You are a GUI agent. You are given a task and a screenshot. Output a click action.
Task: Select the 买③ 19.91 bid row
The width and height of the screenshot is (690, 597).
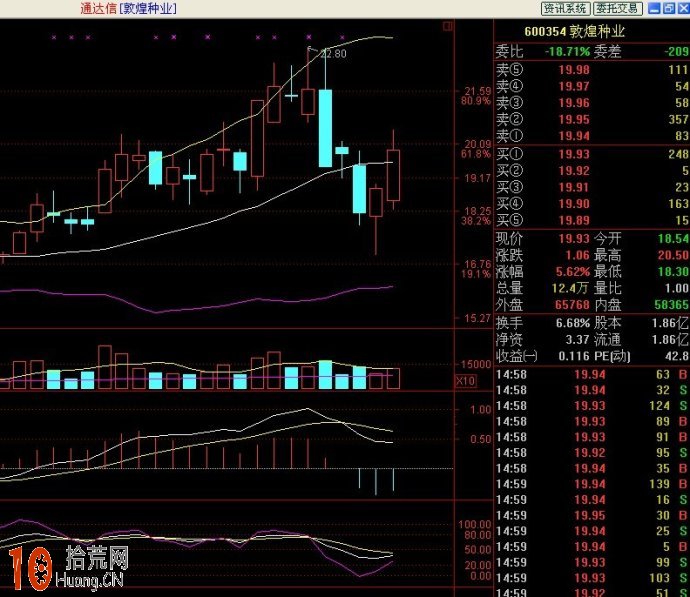(x=592, y=187)
